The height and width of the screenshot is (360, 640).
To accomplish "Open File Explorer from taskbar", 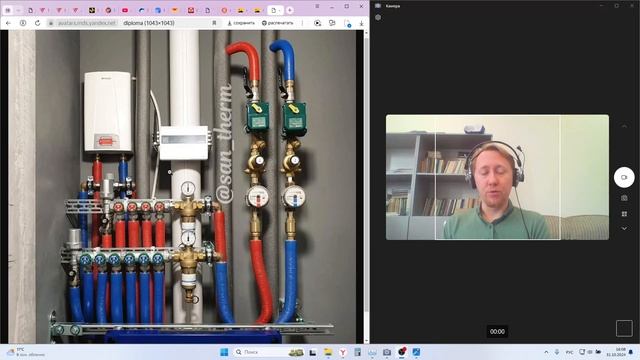I will pos(328,352).
